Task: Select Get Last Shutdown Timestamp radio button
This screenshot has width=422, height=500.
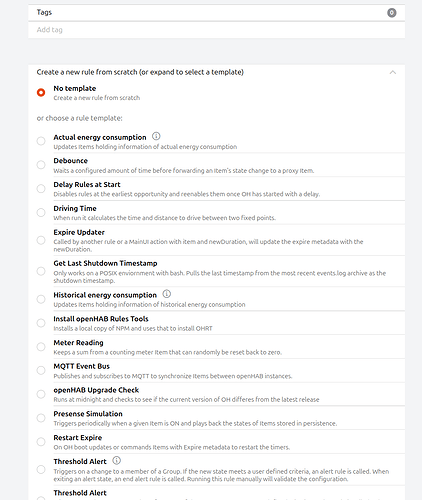Action: [41, 271]
